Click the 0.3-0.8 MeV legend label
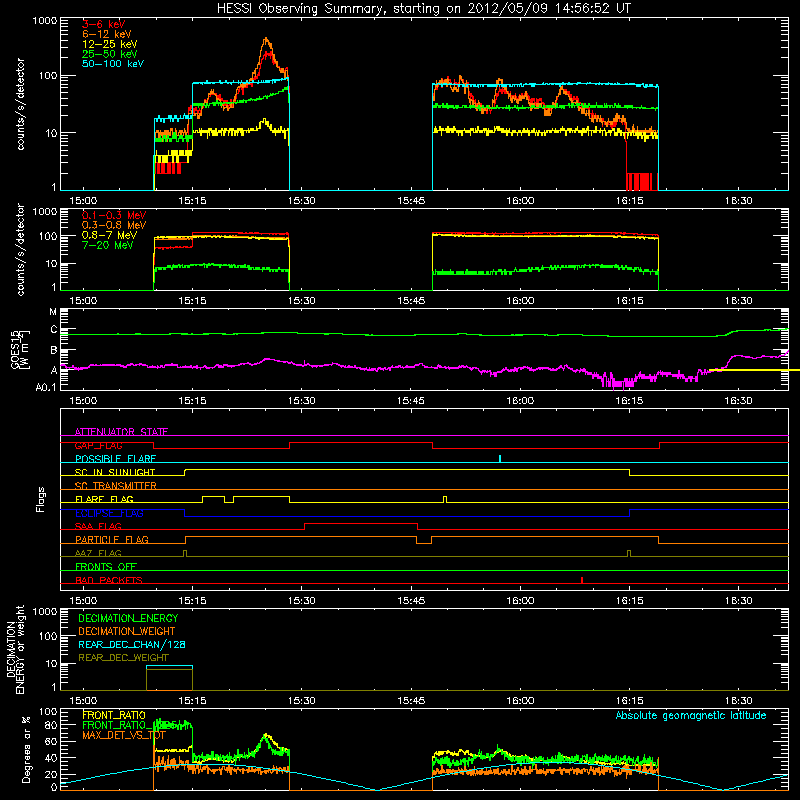Screen dimensions: 800x800 [x=114, y=225]
